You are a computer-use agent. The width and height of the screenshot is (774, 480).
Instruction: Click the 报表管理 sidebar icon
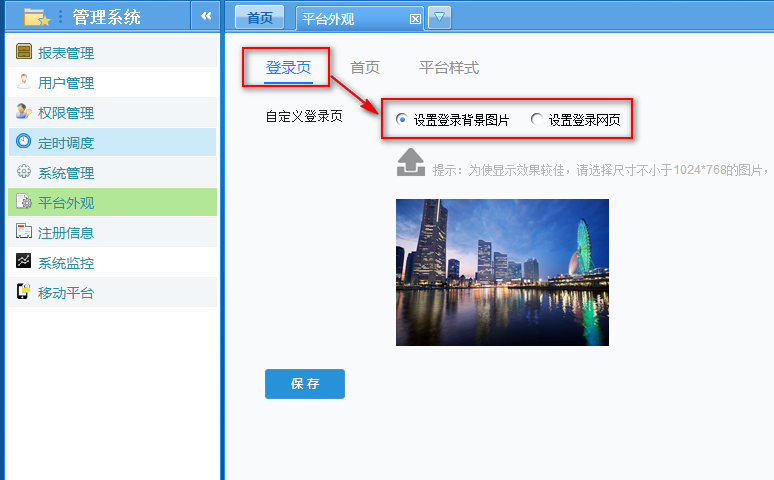point(24,51)
